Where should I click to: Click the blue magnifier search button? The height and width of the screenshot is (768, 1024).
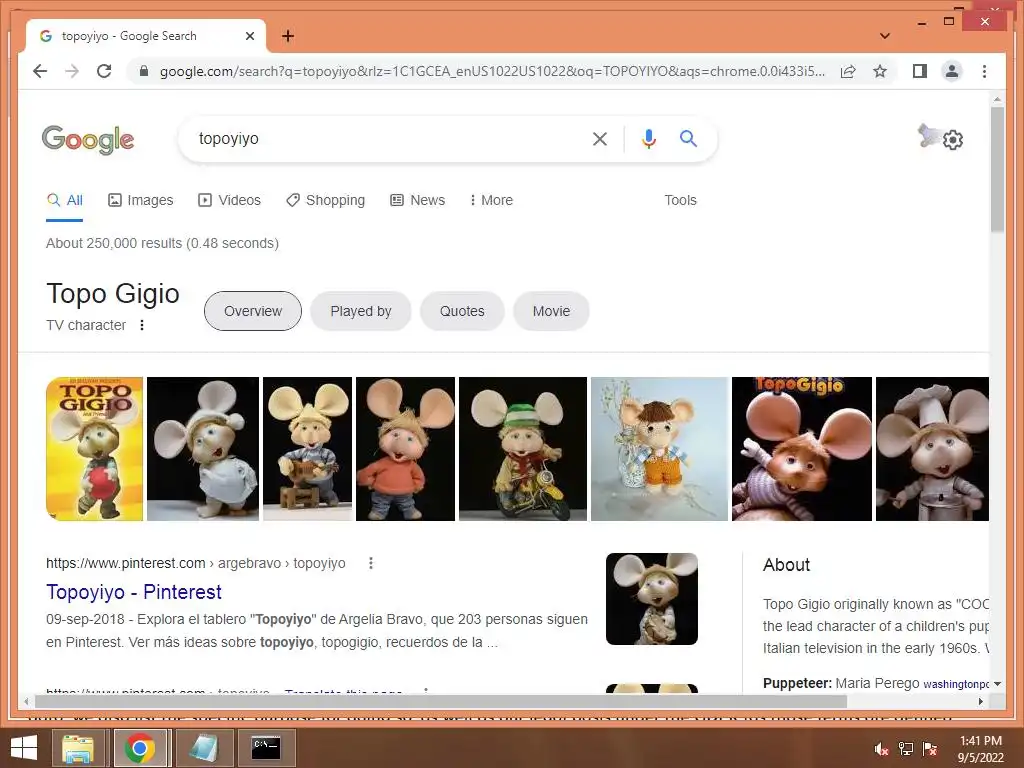(688, 138)
